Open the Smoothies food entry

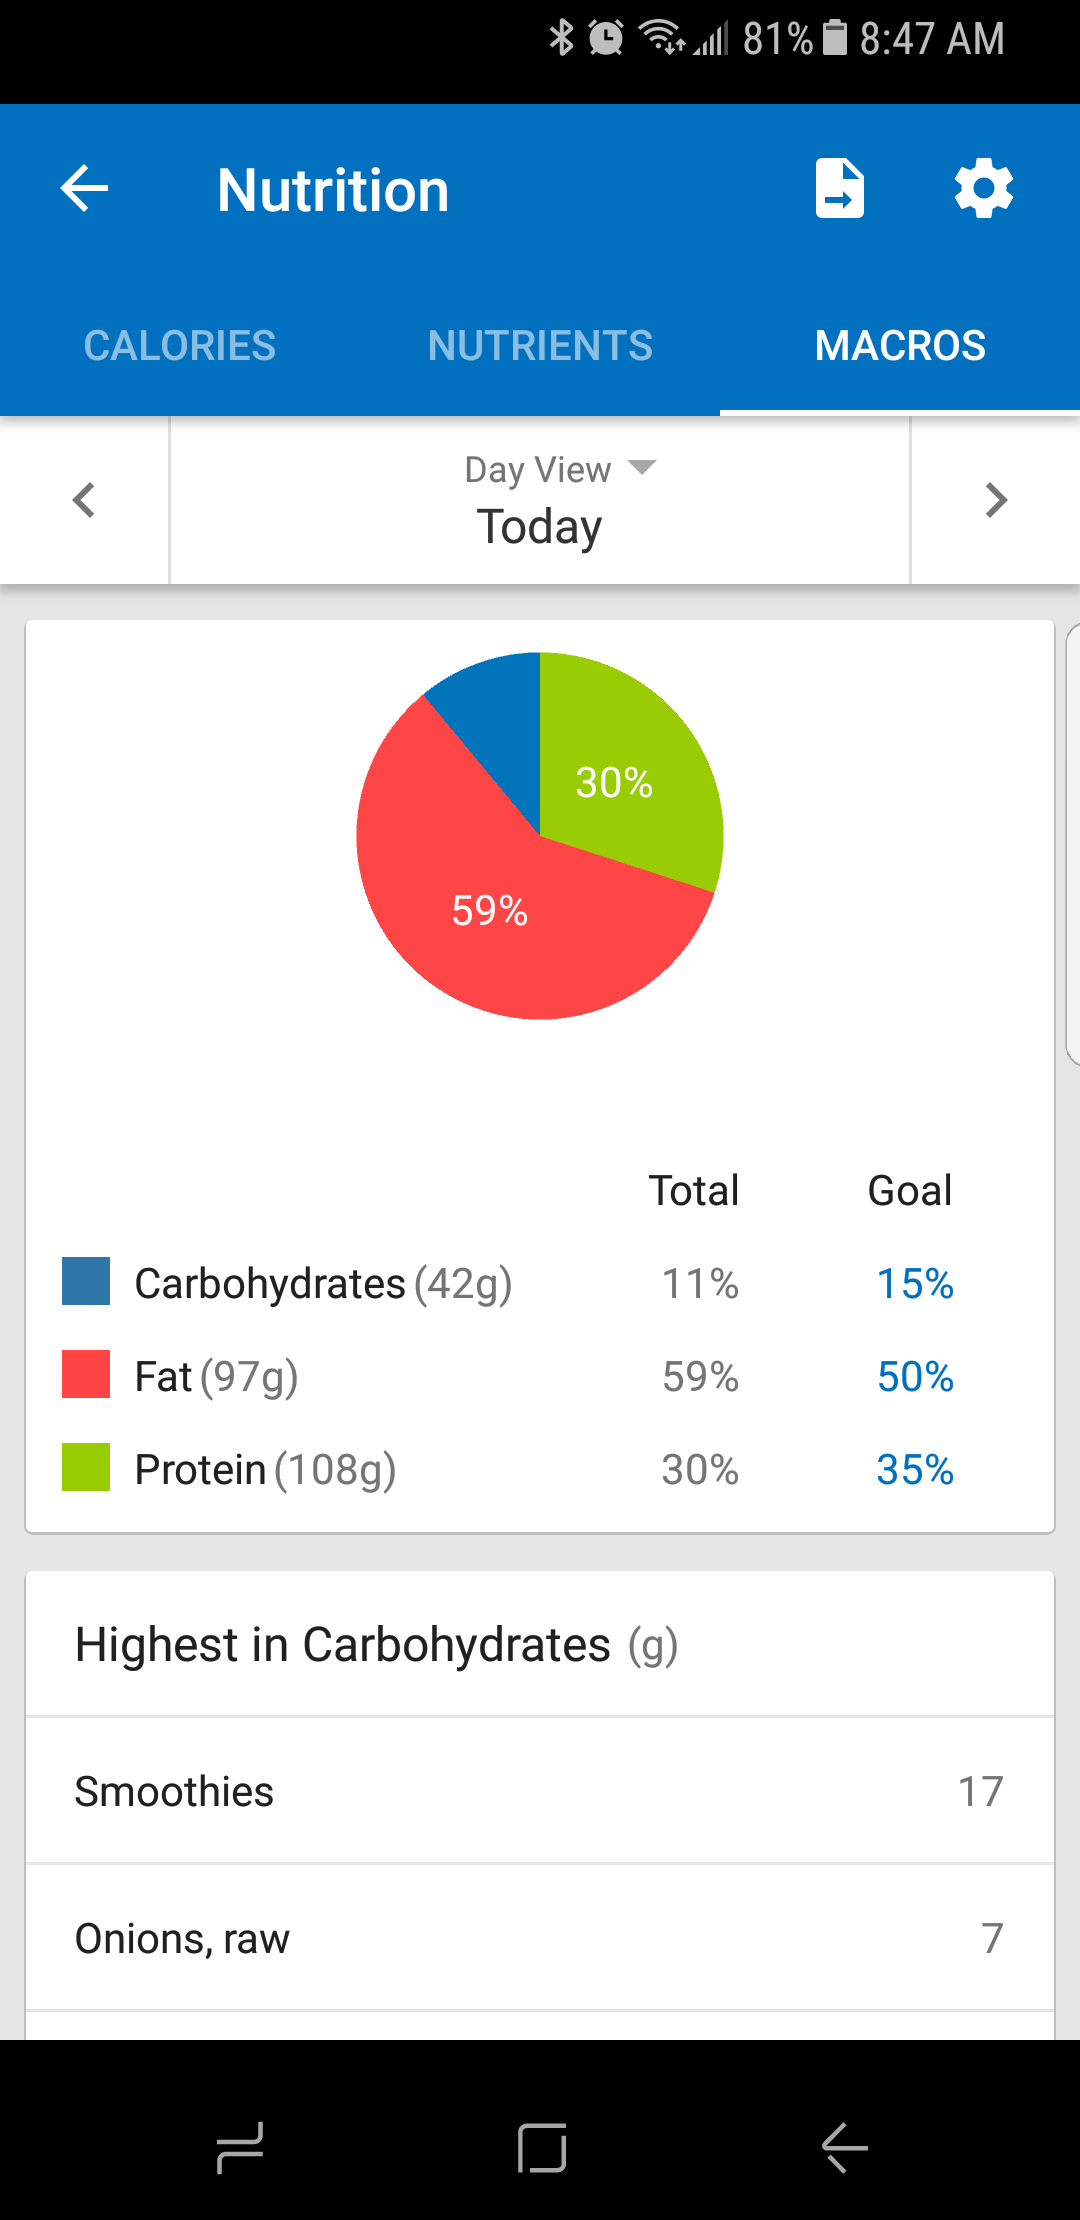[540, 1791]
